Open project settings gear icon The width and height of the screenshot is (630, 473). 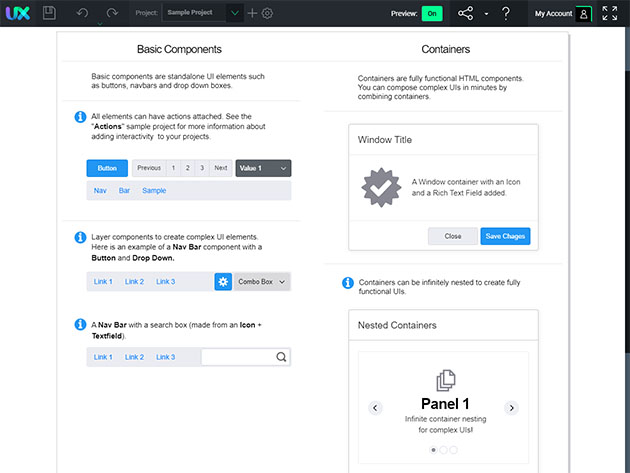point(267,14)
